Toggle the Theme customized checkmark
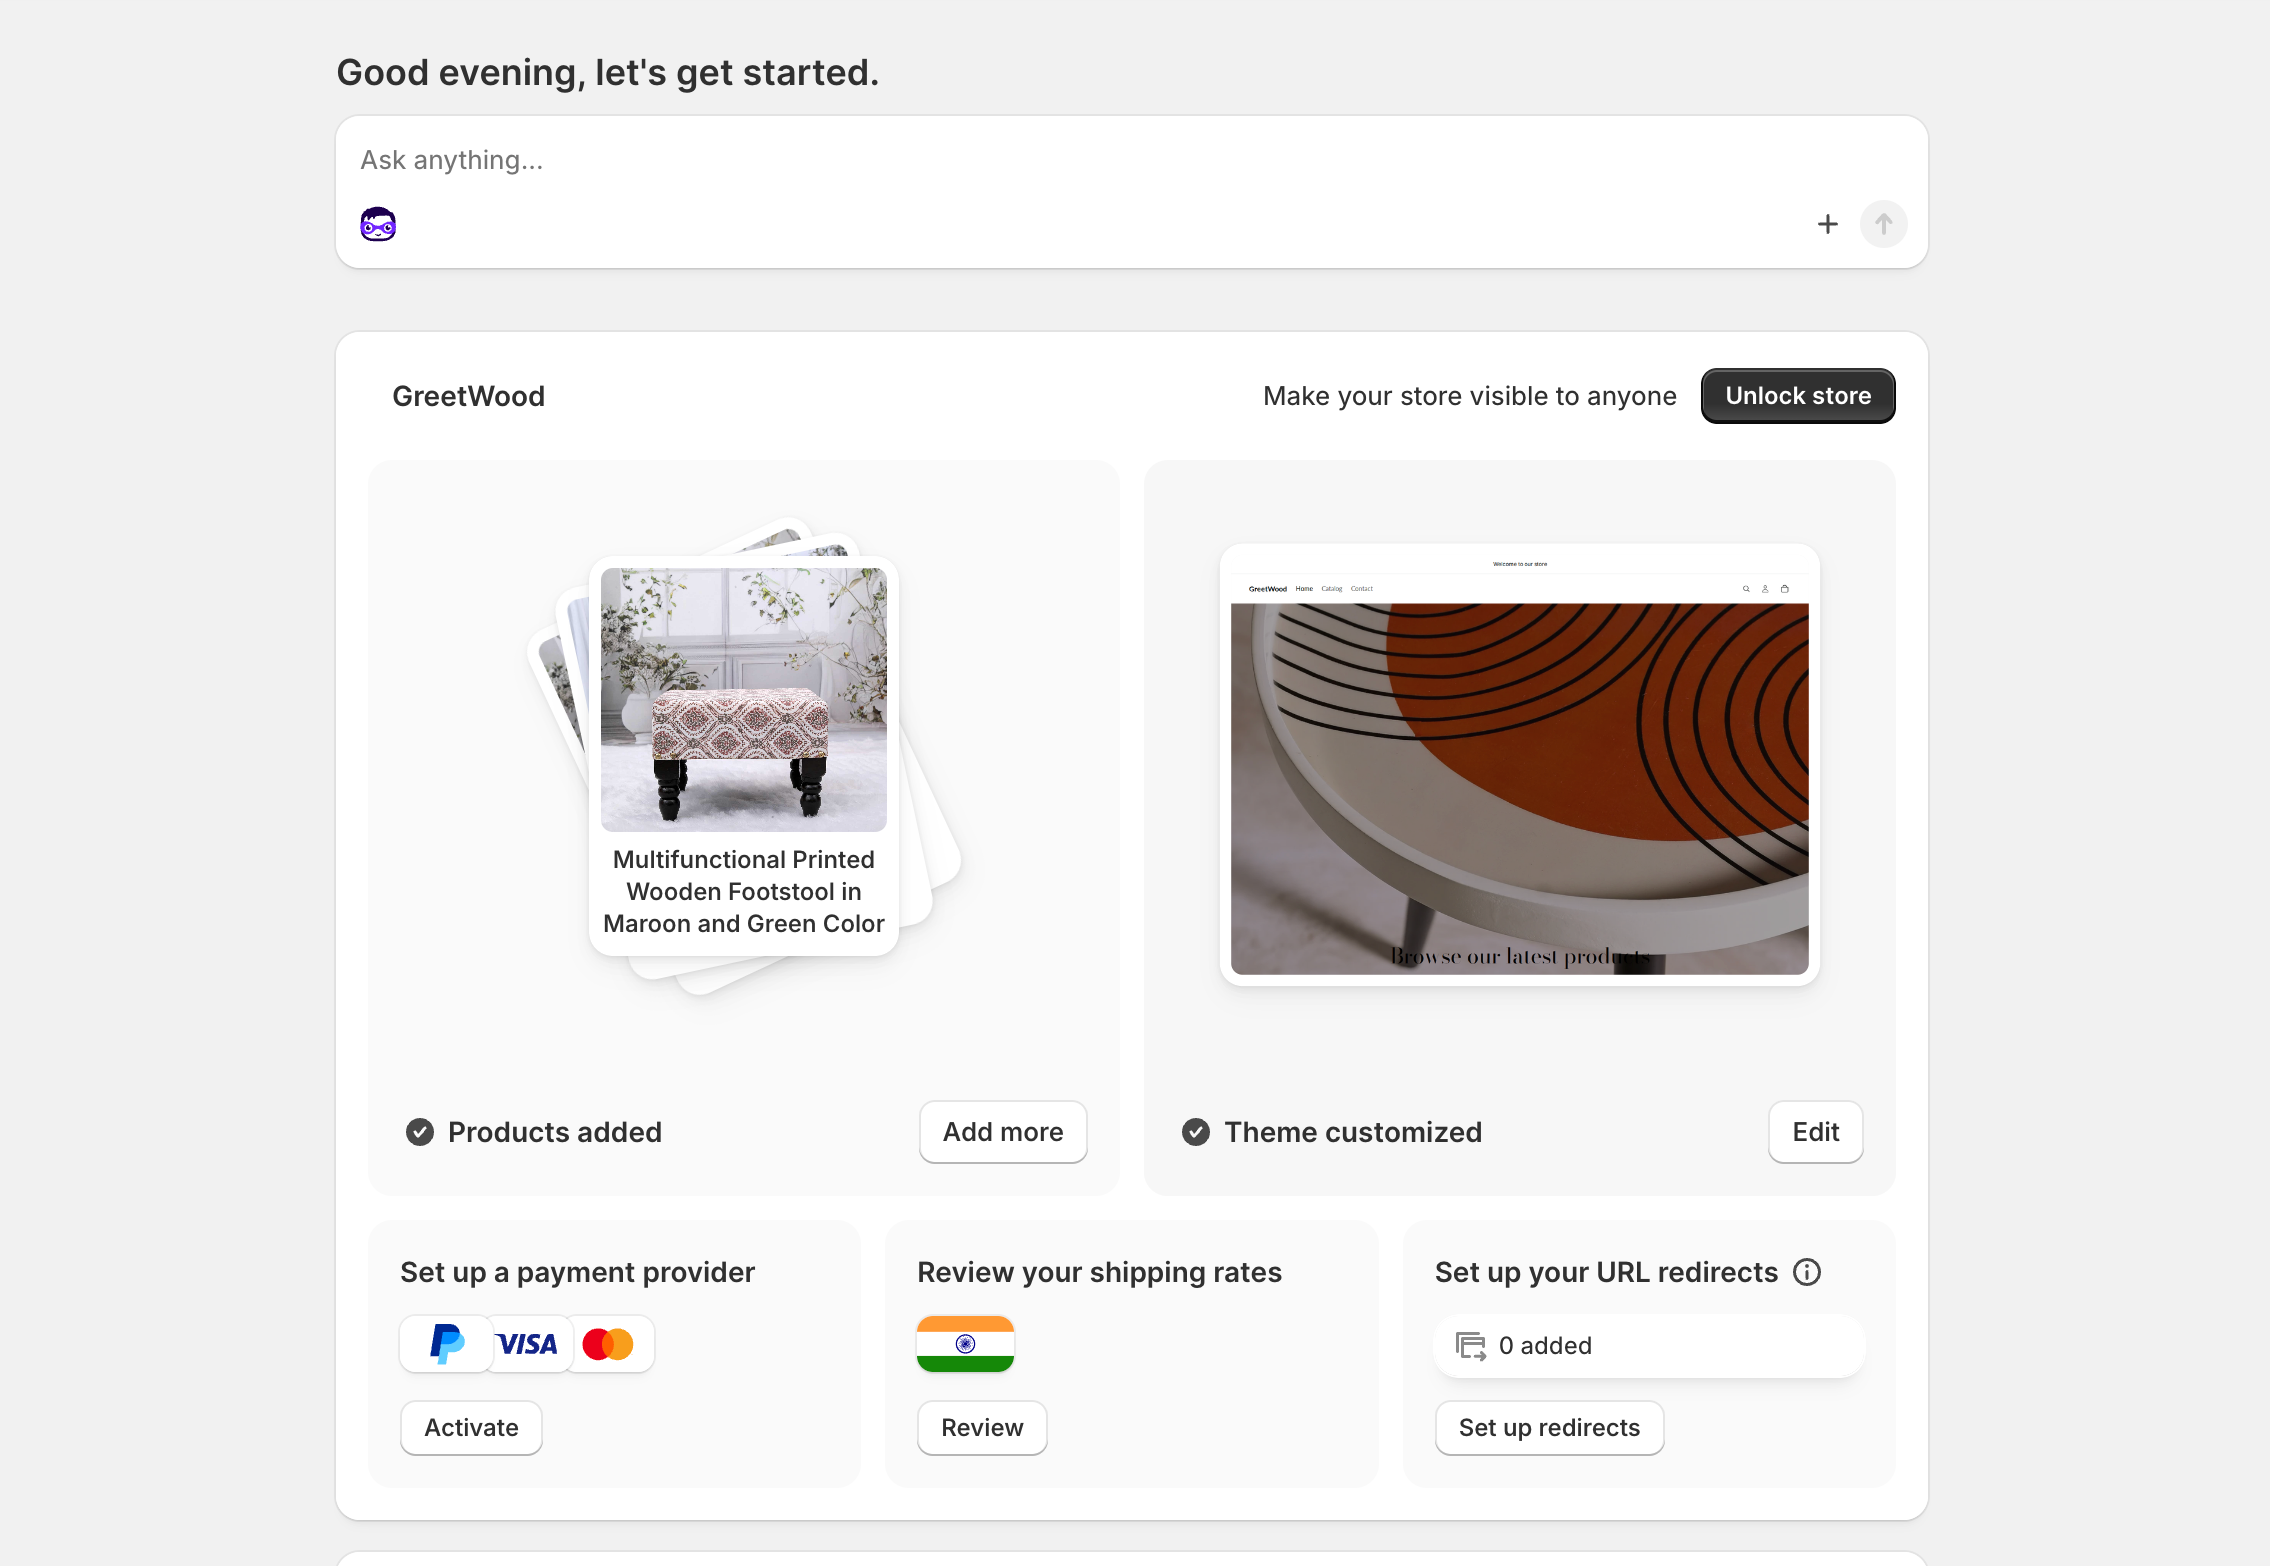Screen dimensions: 2270x1566 pos(1196,1131)
